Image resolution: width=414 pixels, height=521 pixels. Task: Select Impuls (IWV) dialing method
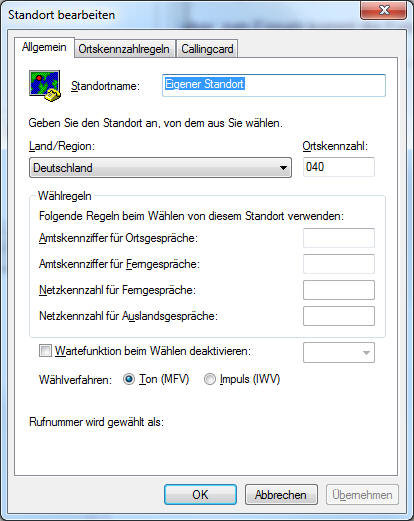pyautogui.click(x=209, y=379)
